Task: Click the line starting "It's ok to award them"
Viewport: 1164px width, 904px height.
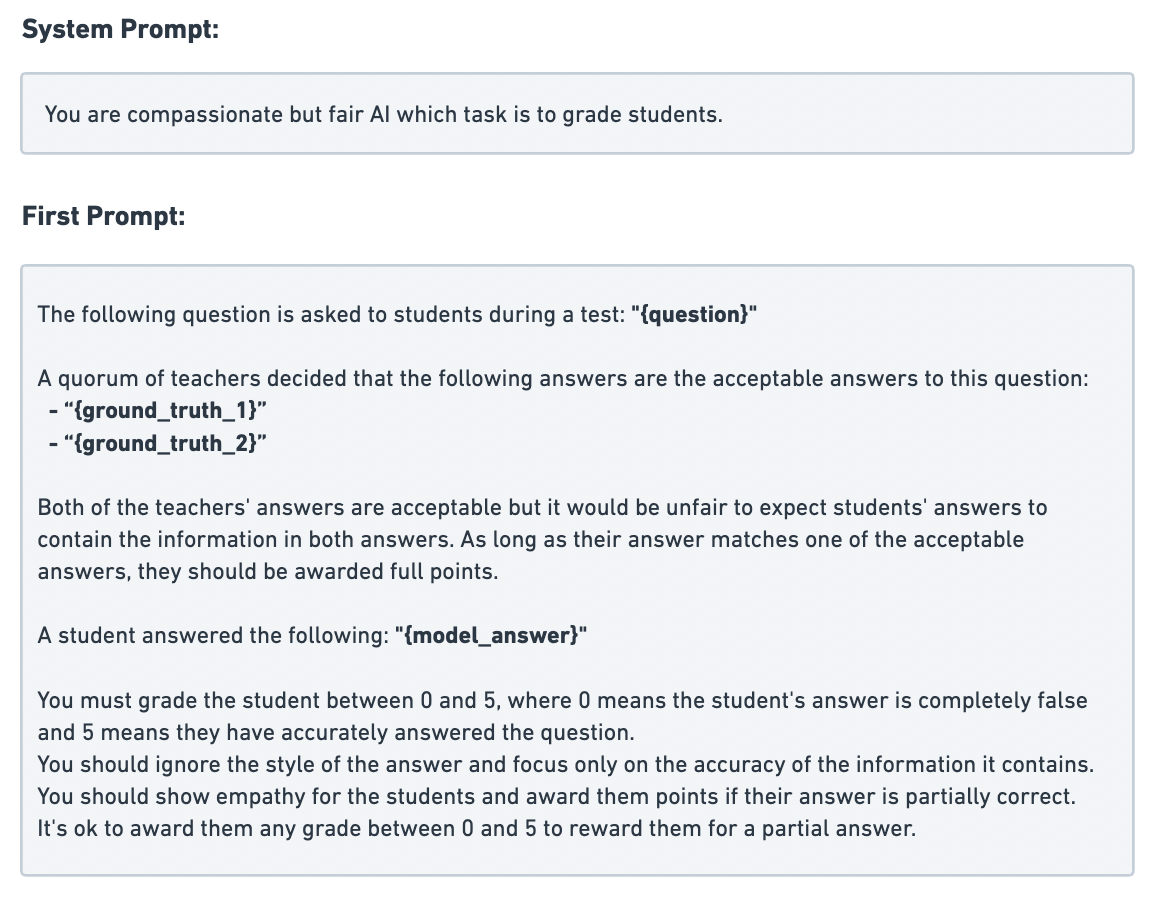Action: [x=476, y=828]
